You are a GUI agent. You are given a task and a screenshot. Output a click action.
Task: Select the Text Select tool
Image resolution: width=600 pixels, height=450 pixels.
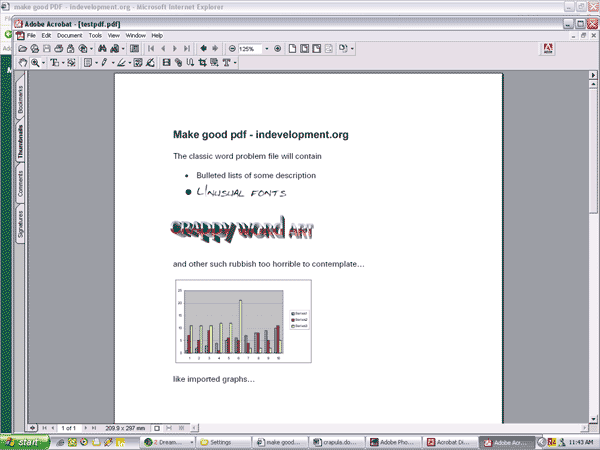point(55,63)
